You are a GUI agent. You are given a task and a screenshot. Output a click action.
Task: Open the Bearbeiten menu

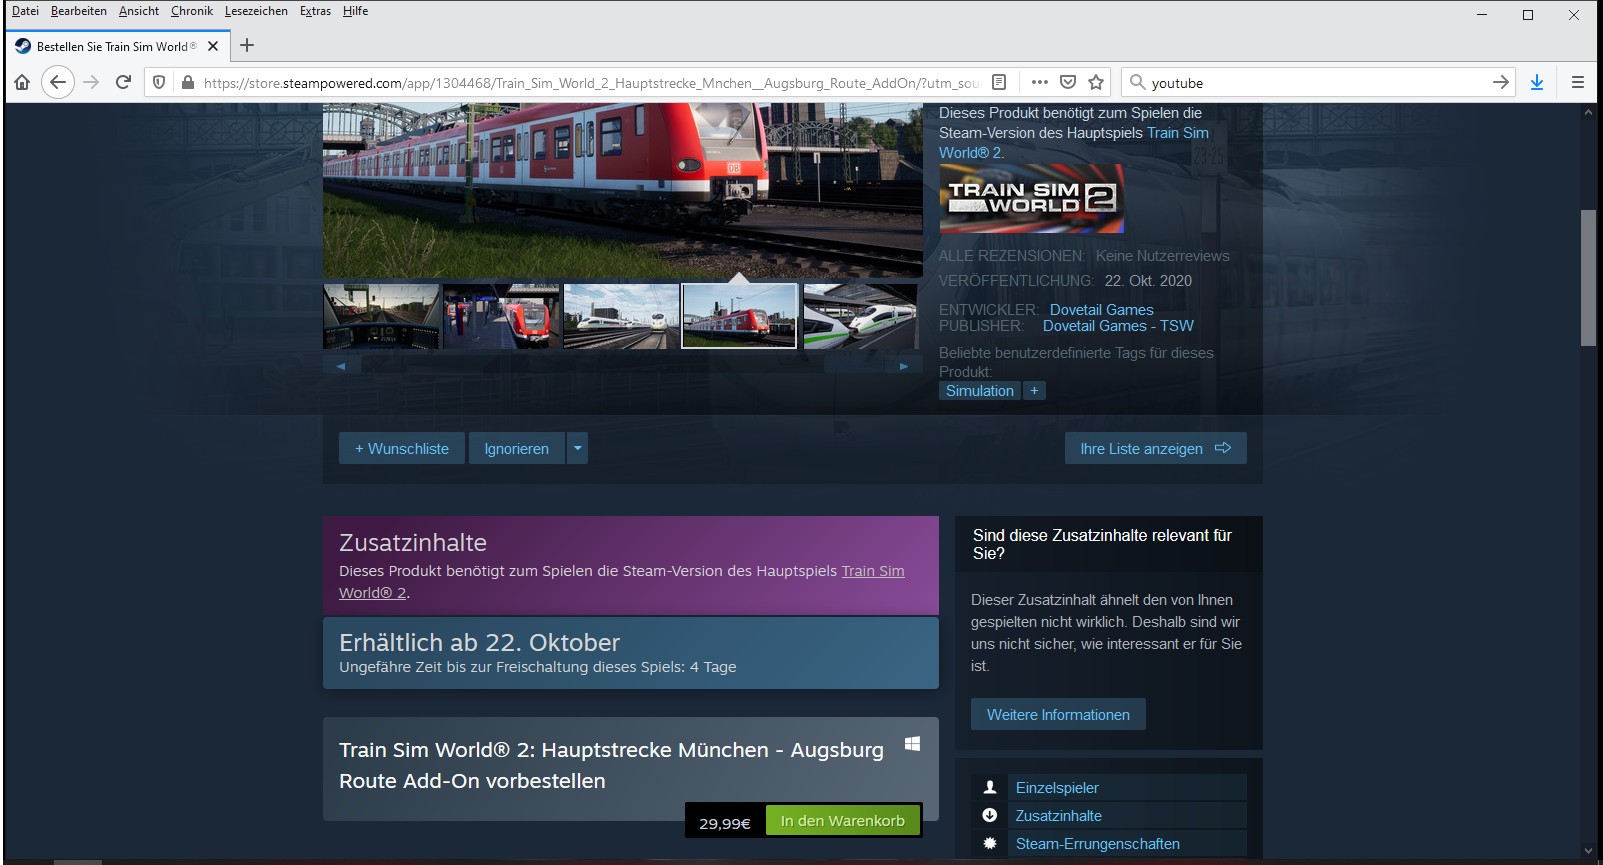click(79, 11)
